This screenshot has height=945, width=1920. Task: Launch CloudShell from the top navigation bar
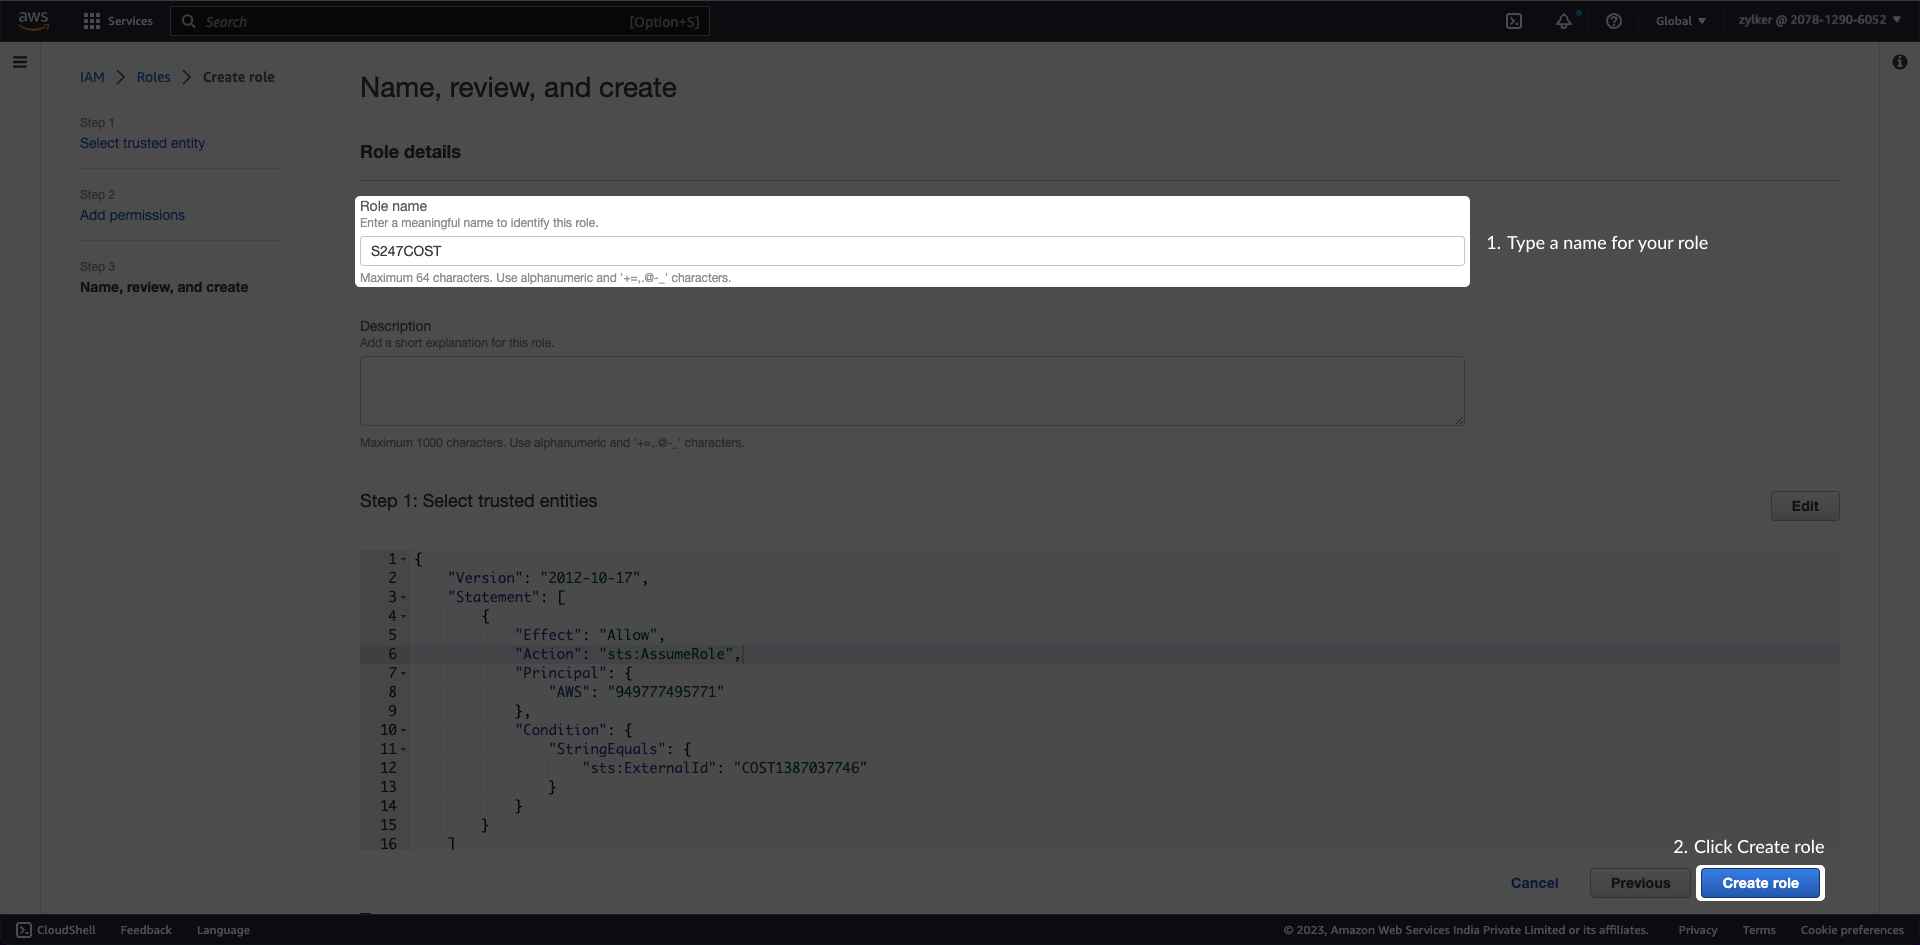tap(1514, 21)
